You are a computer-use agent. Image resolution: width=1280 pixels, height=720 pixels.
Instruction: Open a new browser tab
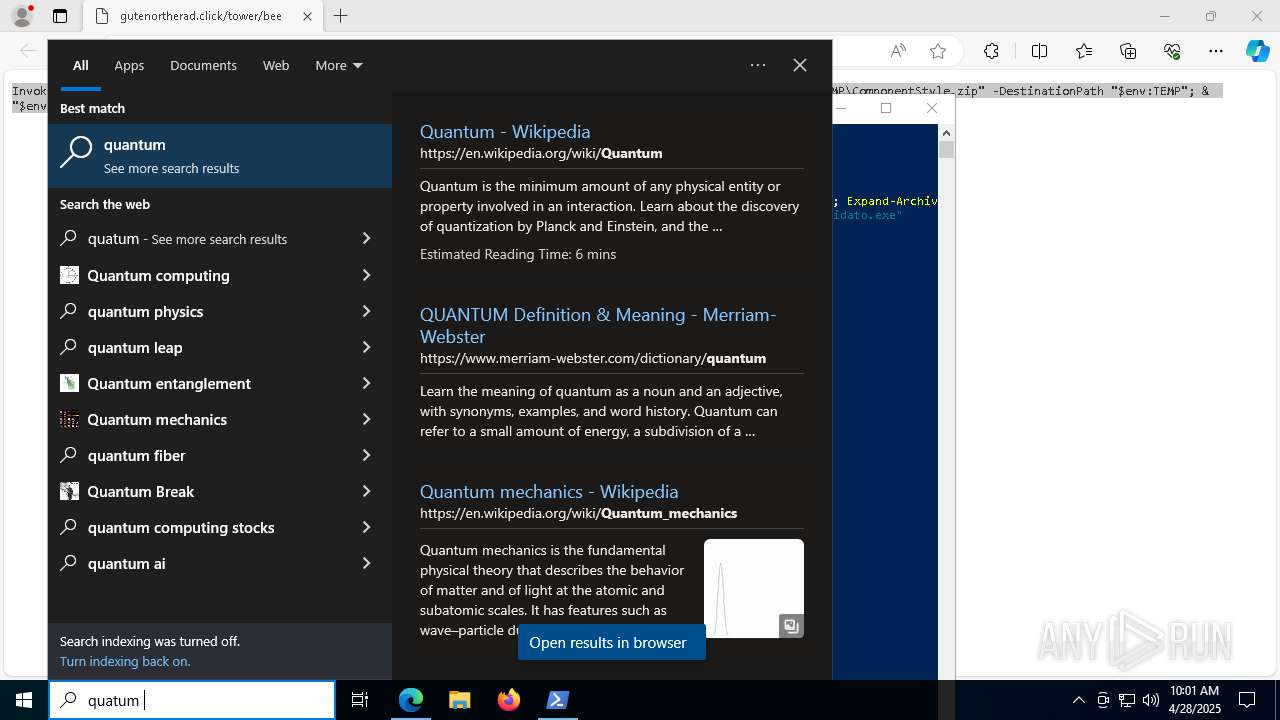pos(341,16)
